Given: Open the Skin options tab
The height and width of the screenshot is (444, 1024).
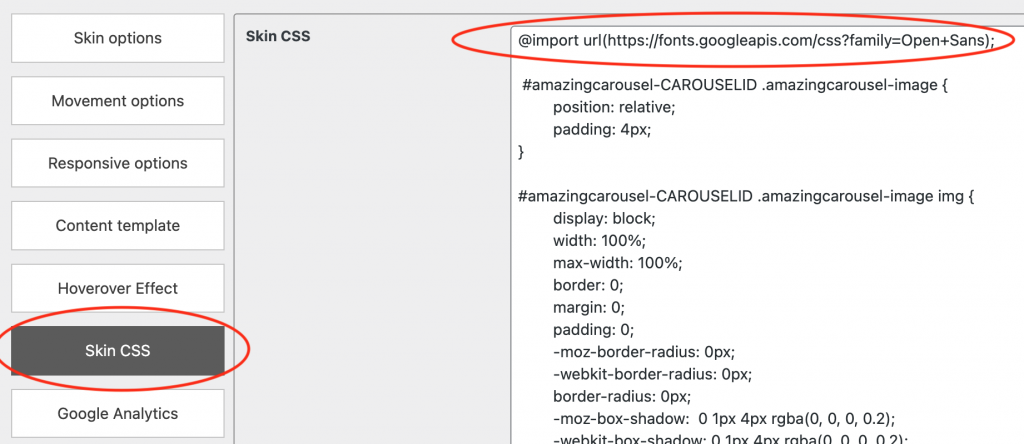Looking at the screenshot, I should pos(117,38).
